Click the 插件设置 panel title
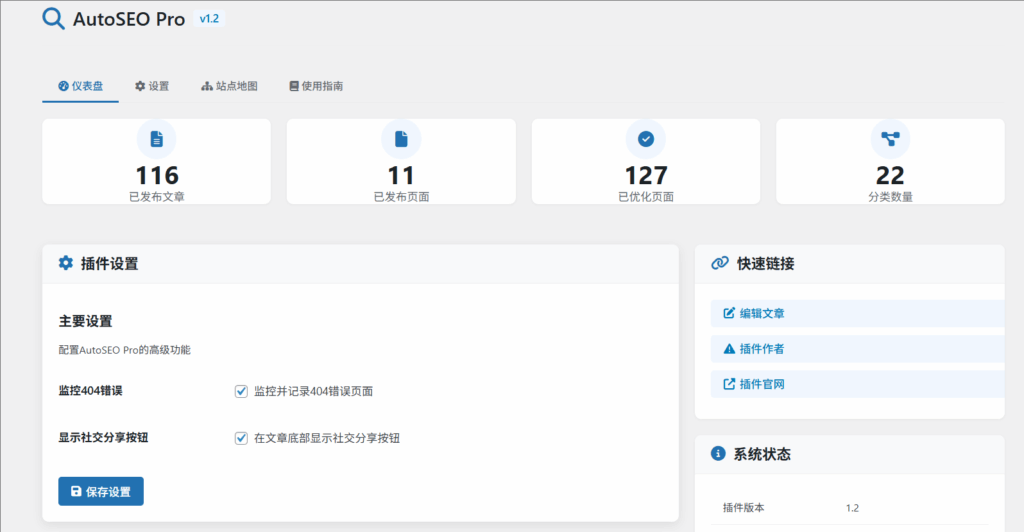This screenshot has width=1024, height=532. click(x=109, y=264)
